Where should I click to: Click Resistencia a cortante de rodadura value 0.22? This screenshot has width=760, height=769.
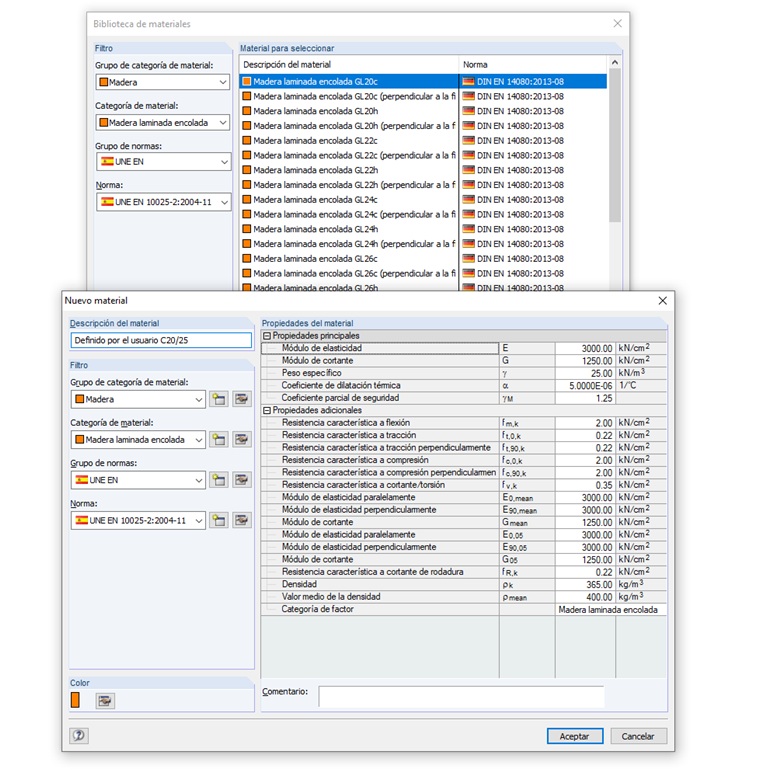pos(585,572)
